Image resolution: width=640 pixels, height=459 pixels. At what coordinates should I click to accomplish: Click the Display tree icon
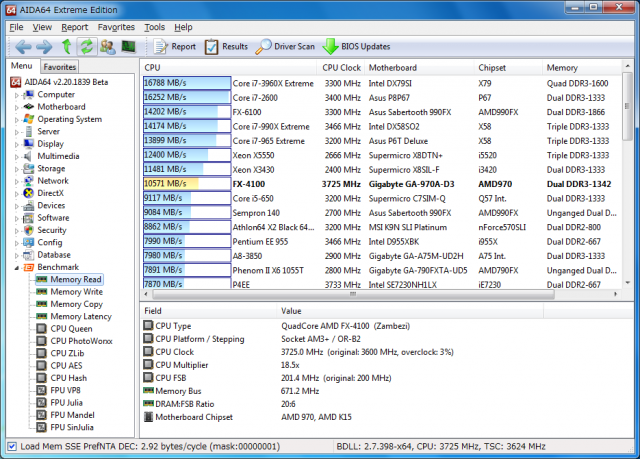[29, 144]
